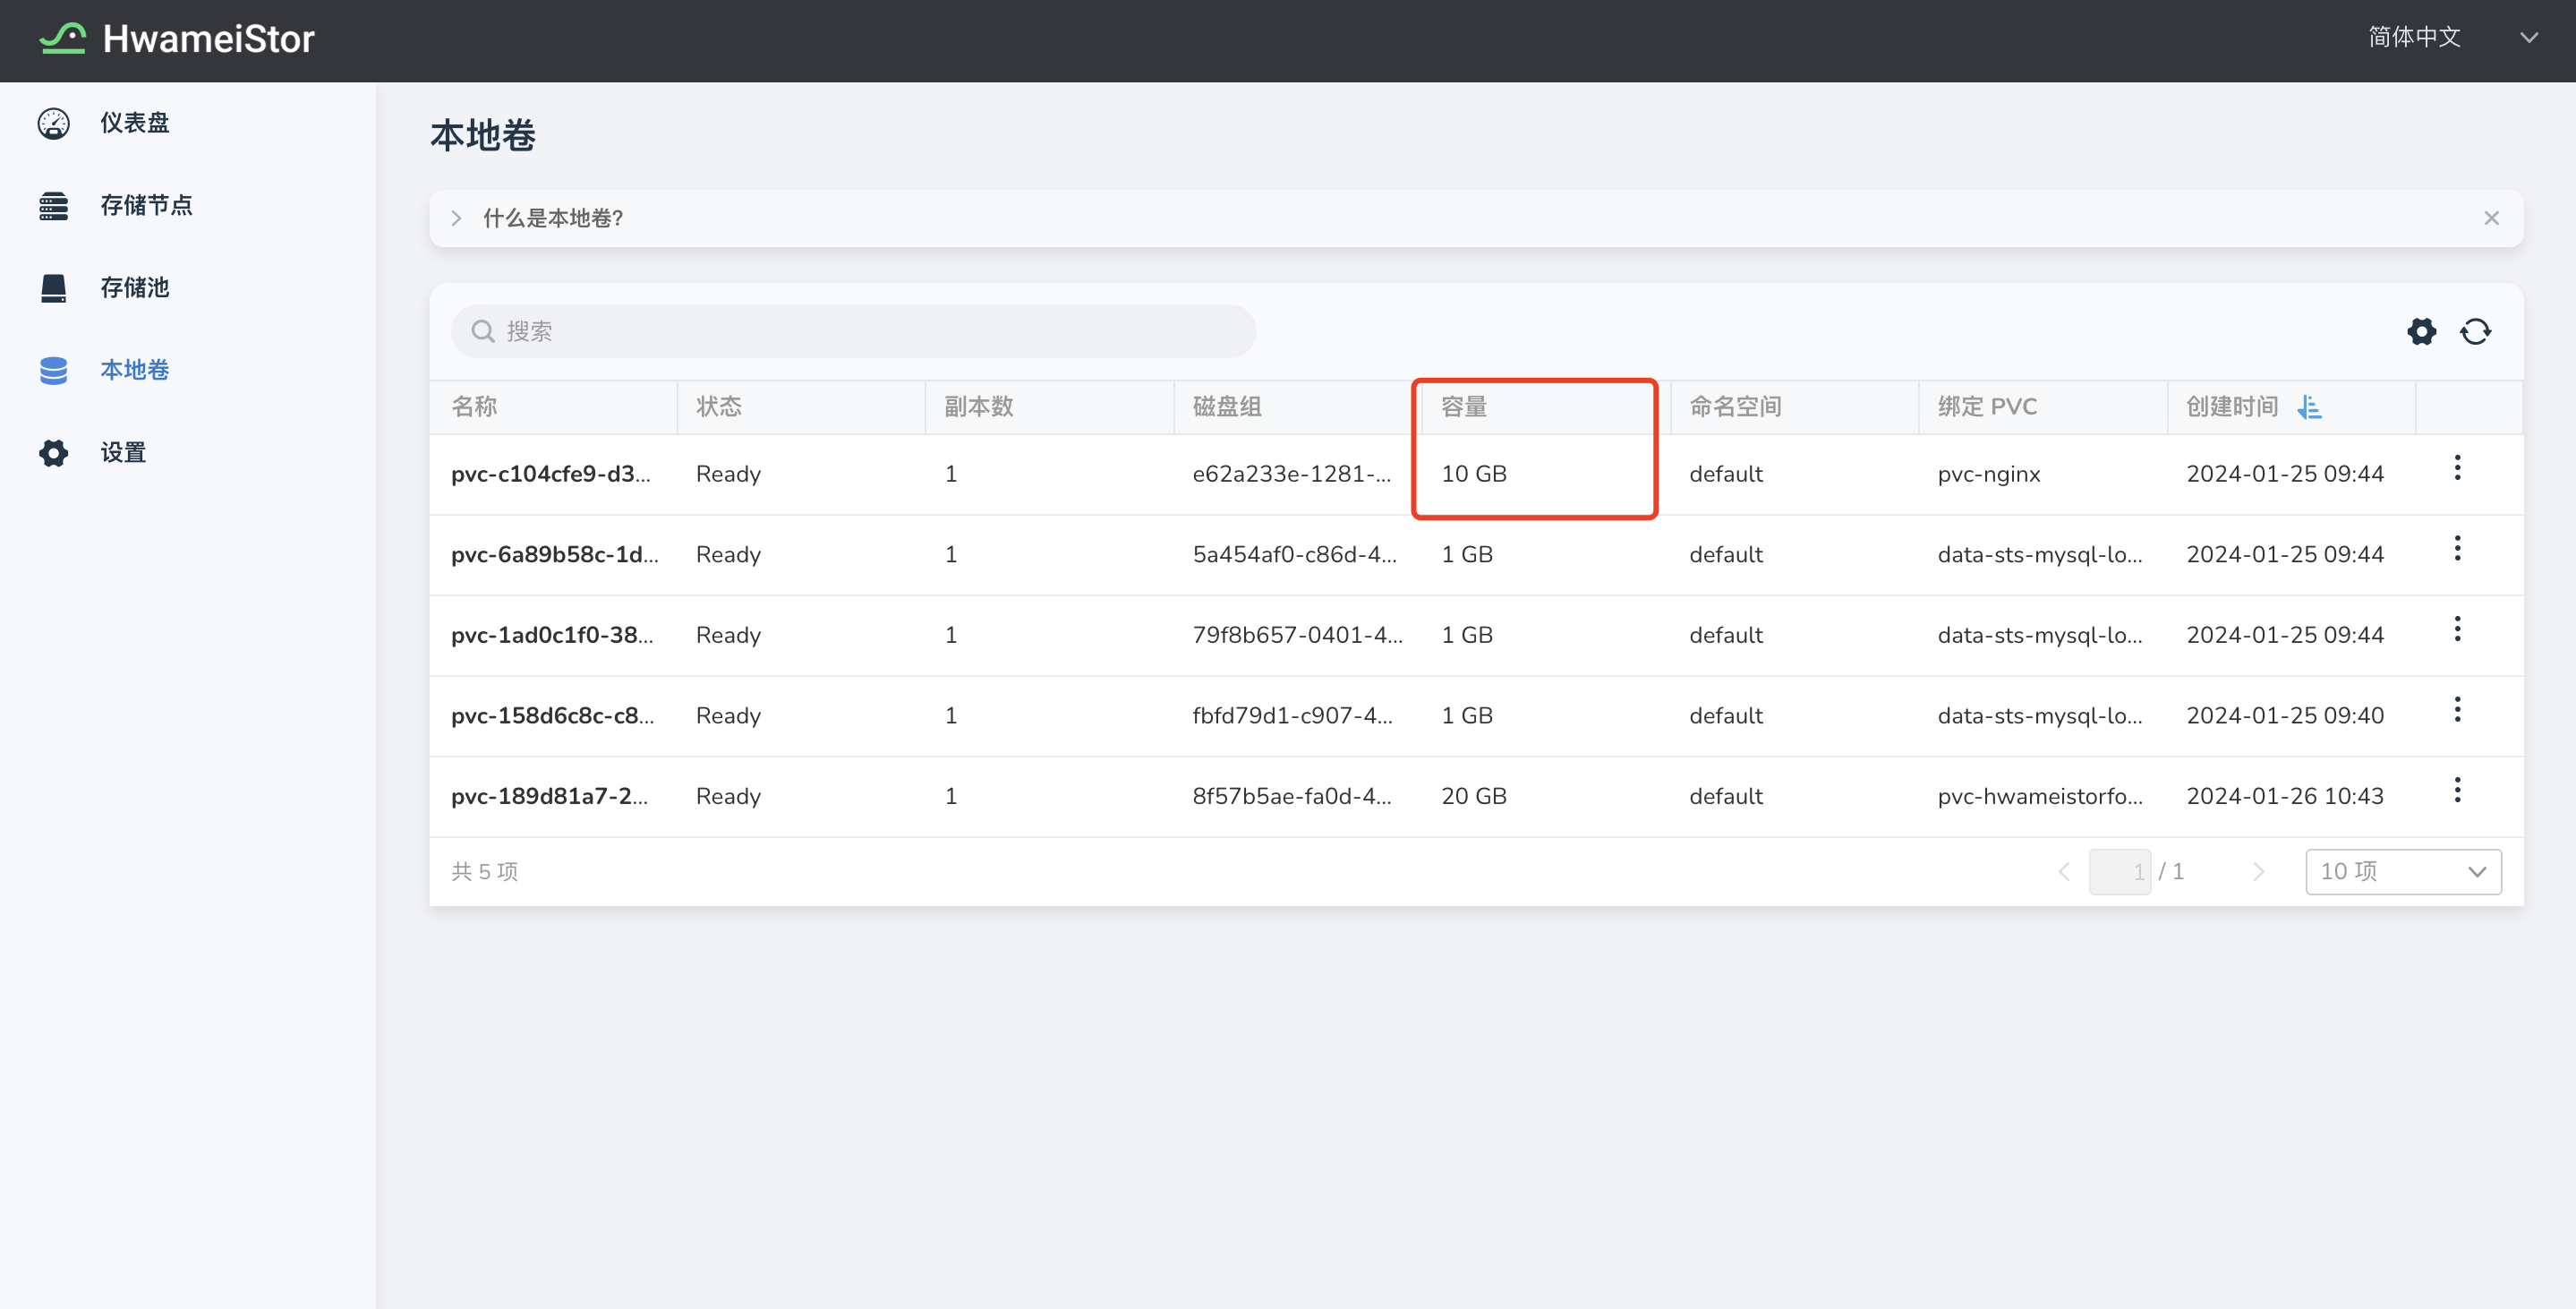Screen dimensions: 2576x1309
Task: Open volume pvc-158d6c8c-c8 details link
Action: (x=552, y=715)
